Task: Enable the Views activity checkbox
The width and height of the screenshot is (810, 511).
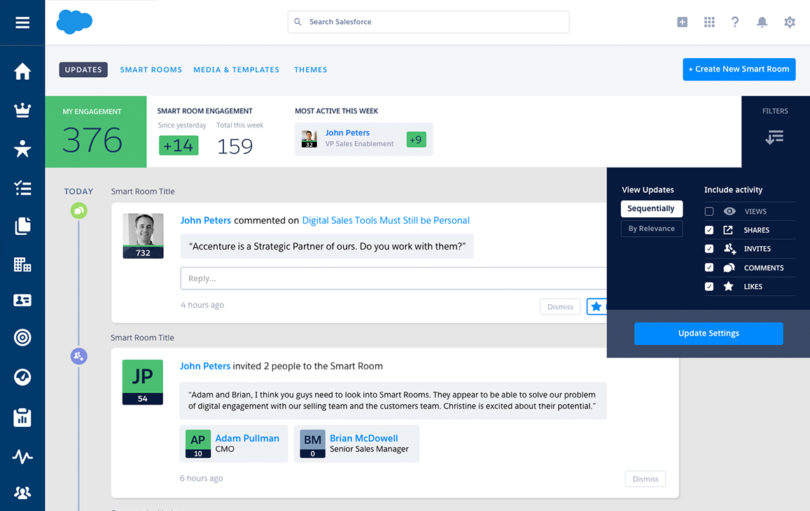Action: pos(709,211)
